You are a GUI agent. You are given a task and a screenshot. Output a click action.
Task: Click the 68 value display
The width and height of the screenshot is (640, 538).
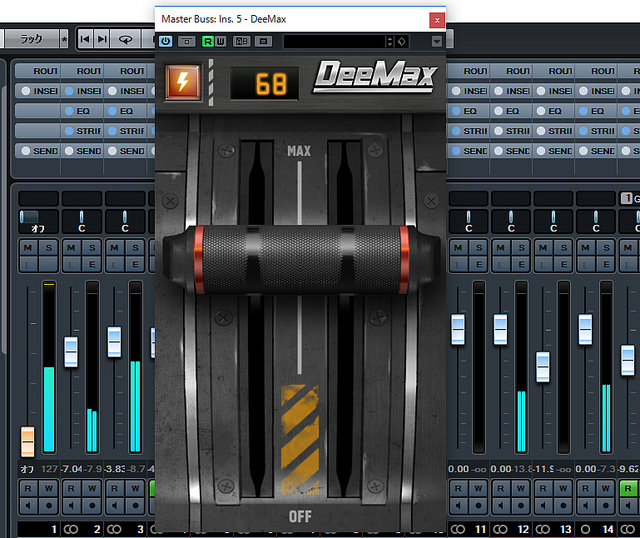271,82
